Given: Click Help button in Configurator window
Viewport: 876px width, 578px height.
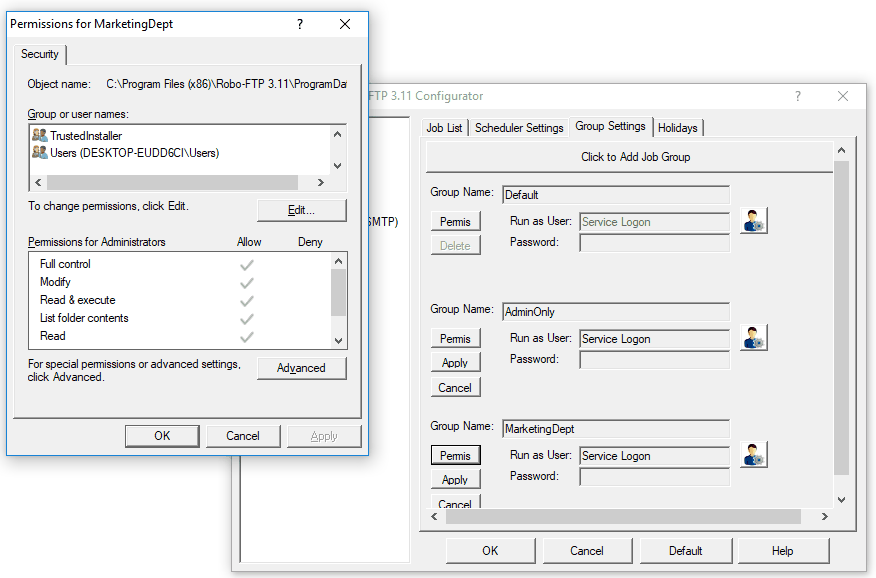Looking at the screenshot, I should 783,551.
